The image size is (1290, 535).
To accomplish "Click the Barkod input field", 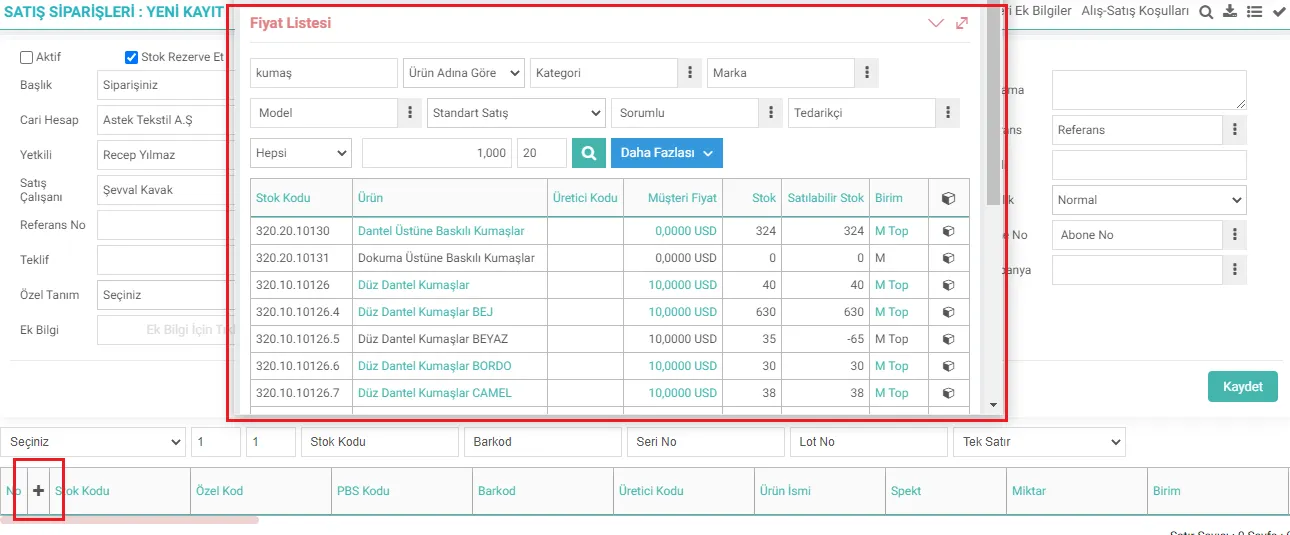I will pyautogui.click(x=542, y=442).
